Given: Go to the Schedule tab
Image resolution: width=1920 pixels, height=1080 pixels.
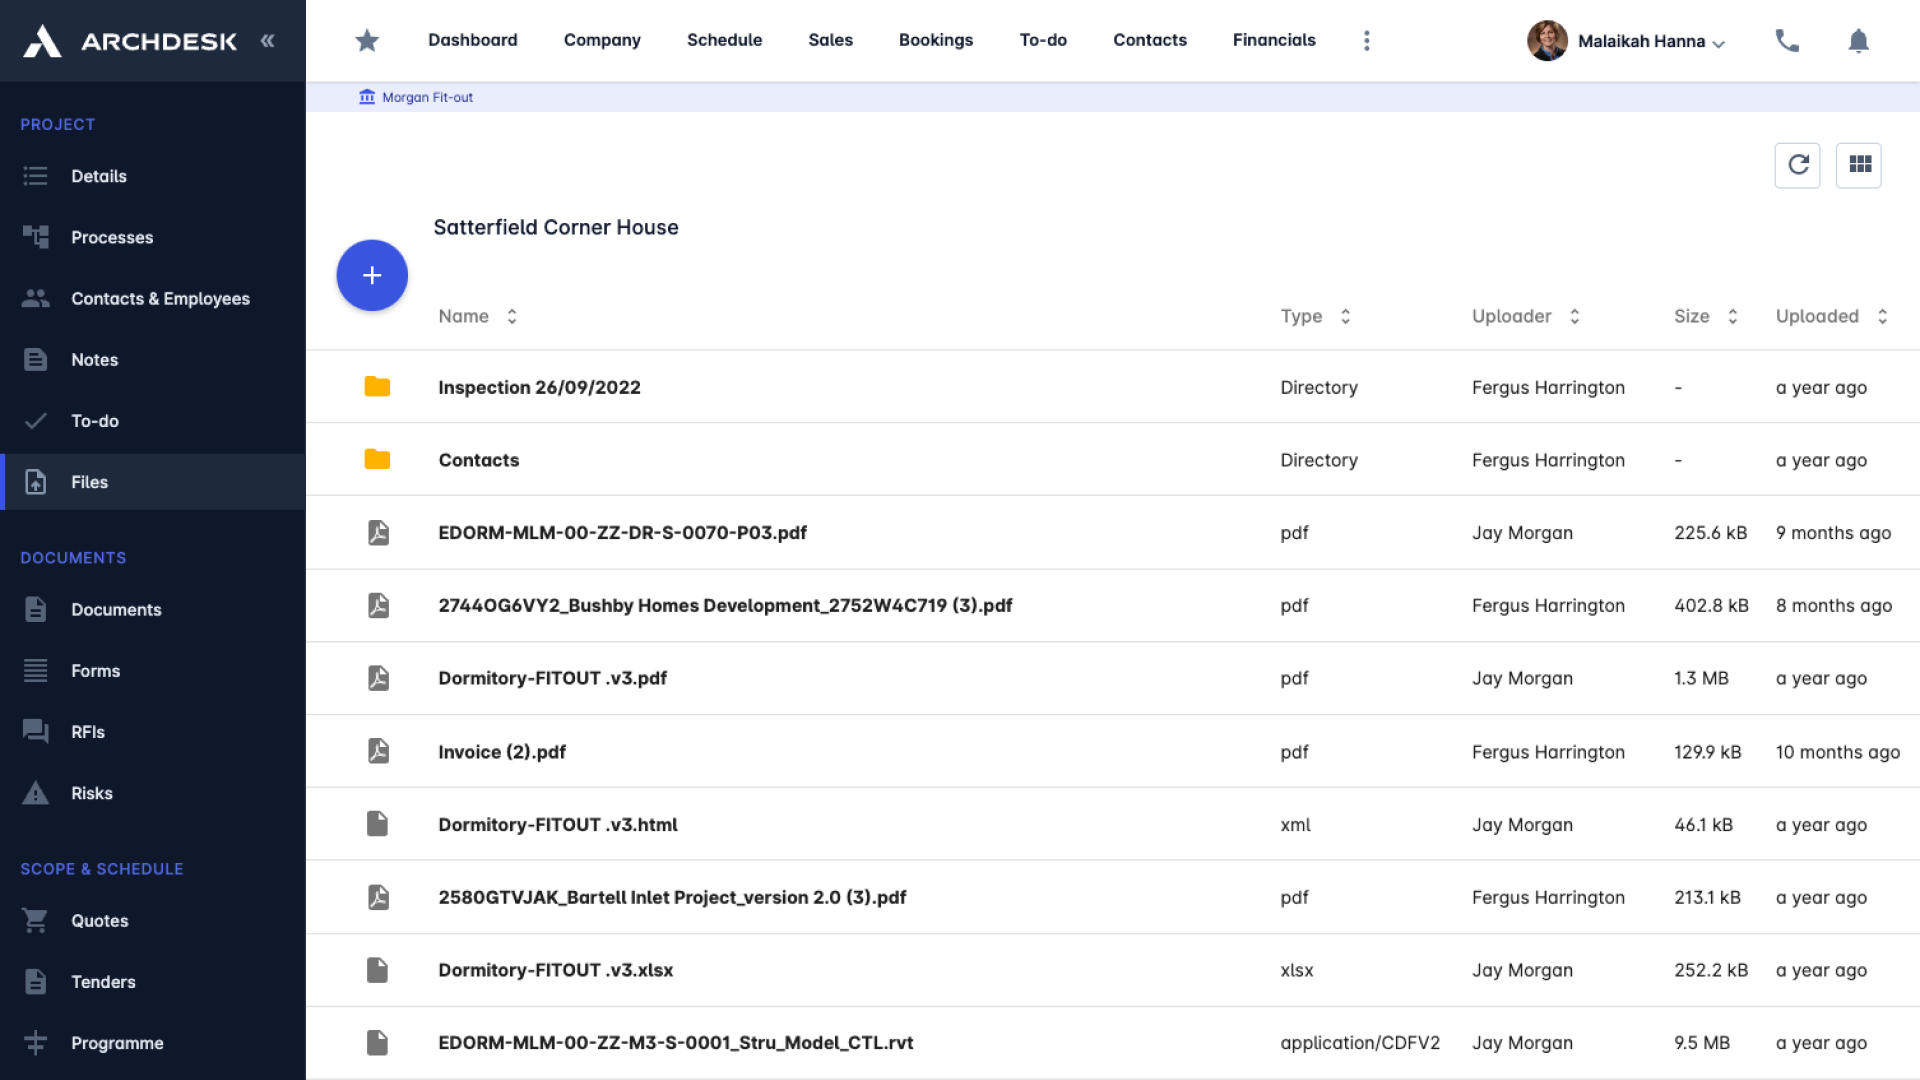Looking at the screenshot, I should (724, 40).
